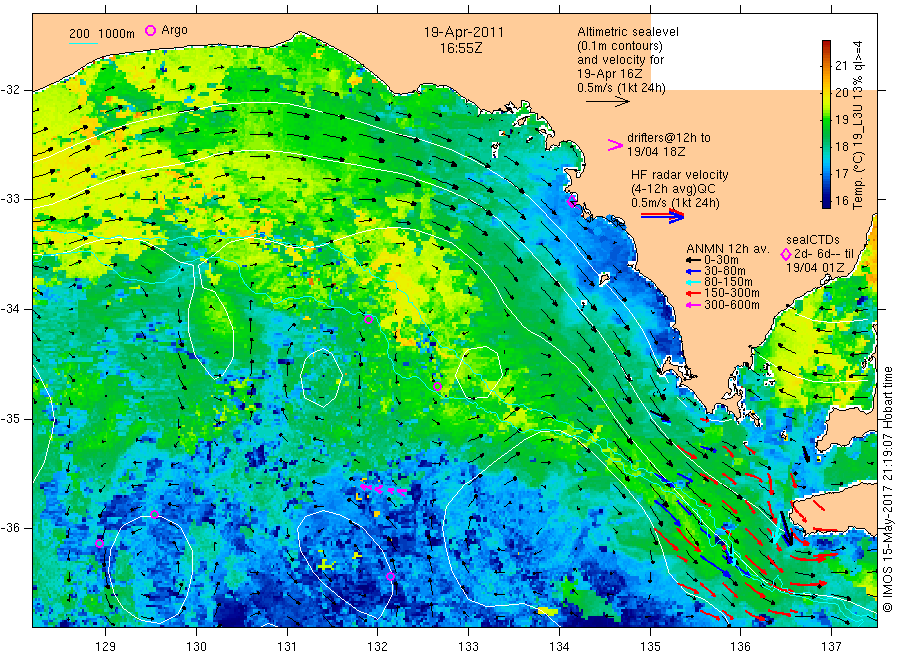This screenshot has width=900, height=660.
Task: Click the Argo float marker near 132E 34S
Action: tap(368, 320)
